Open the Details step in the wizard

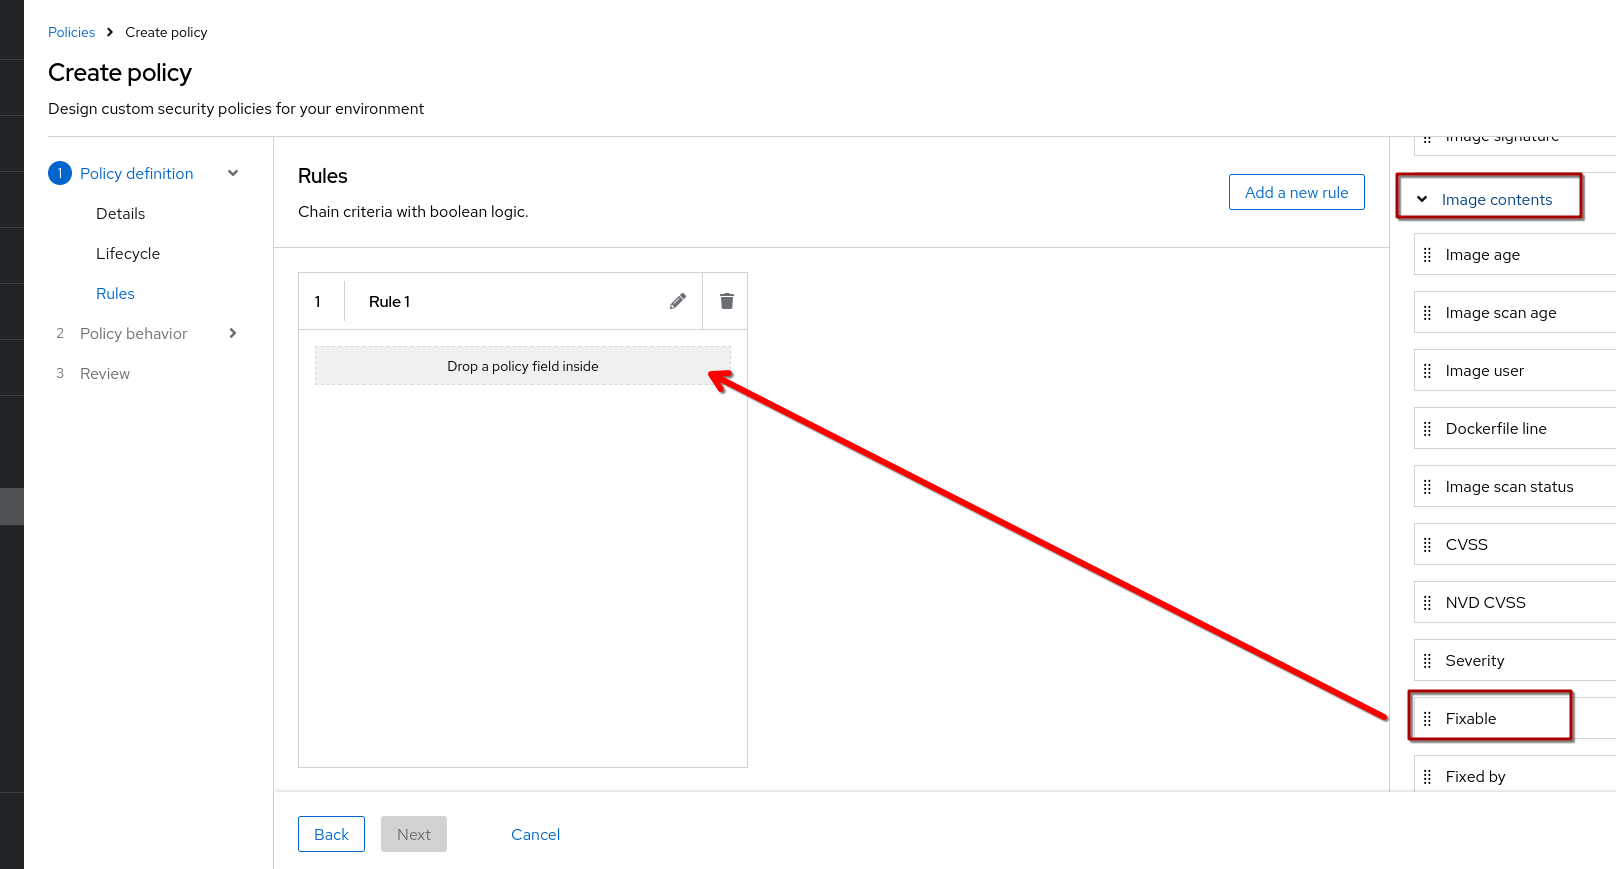click(x=120, y=213)
